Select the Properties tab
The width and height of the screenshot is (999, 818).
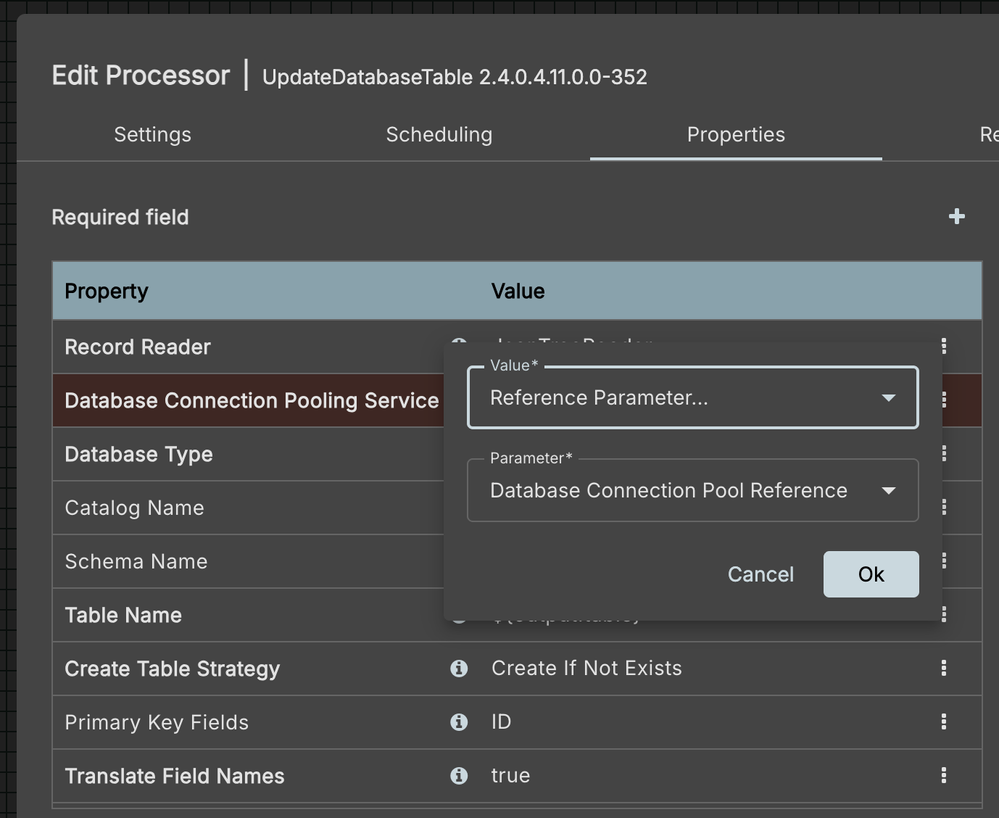click(735, 134)
